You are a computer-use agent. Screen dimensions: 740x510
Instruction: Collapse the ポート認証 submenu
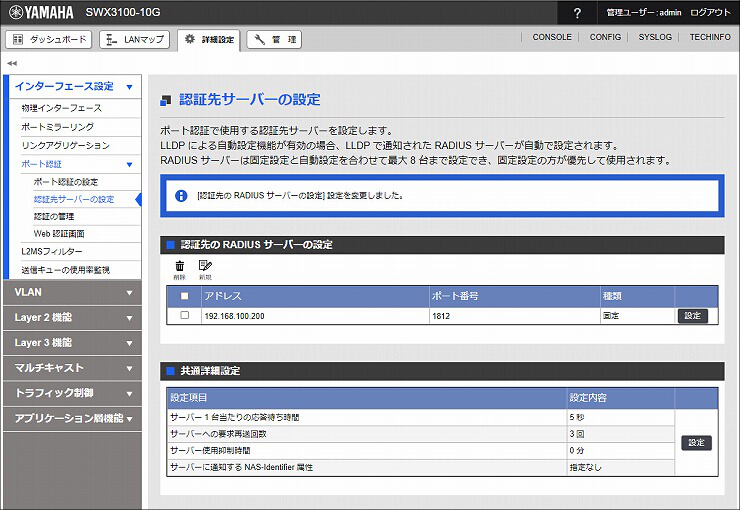click(x=81, y=164)
